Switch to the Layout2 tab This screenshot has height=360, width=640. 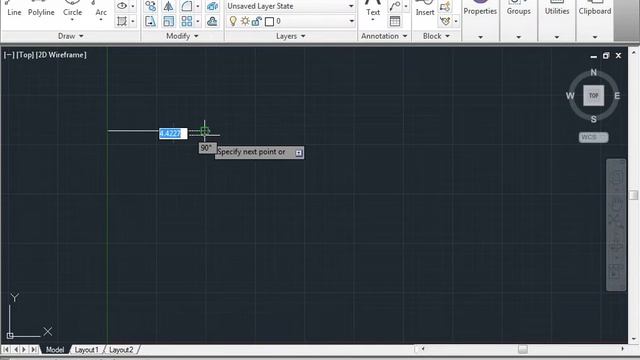click(121, 350)
